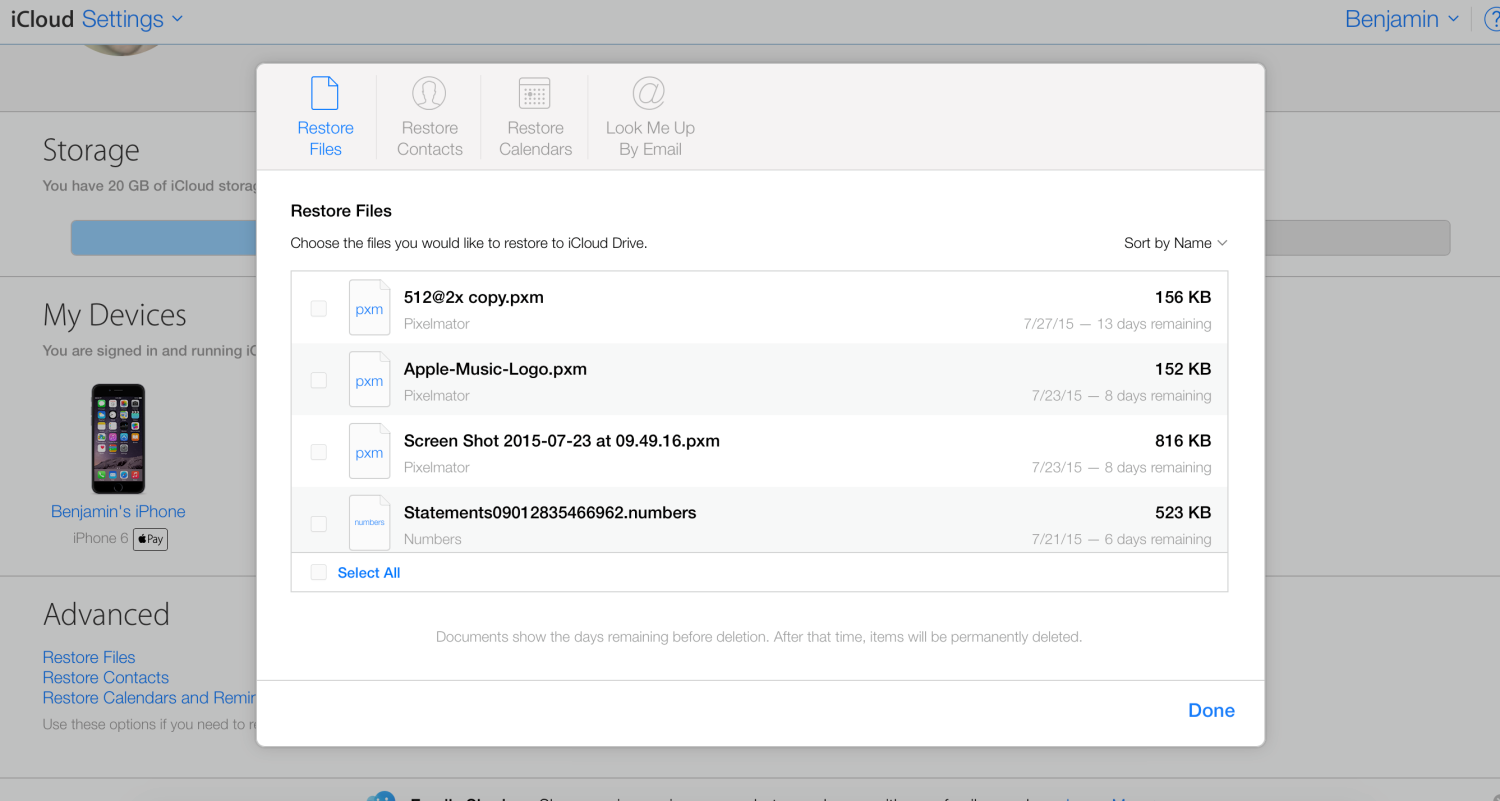The image size is (1500, 801).
Task: Click the pxm icon for the Screen Shot file
Action: [x=369, y=451]
